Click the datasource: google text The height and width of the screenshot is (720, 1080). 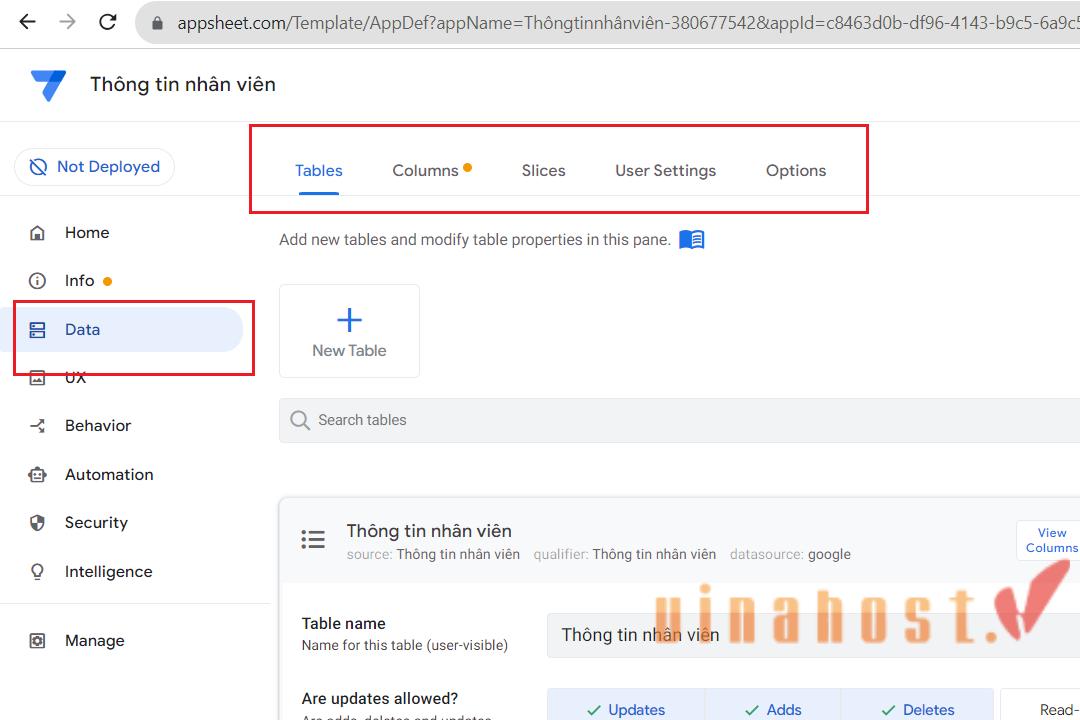pyautogui.click(x=790, y=555)
